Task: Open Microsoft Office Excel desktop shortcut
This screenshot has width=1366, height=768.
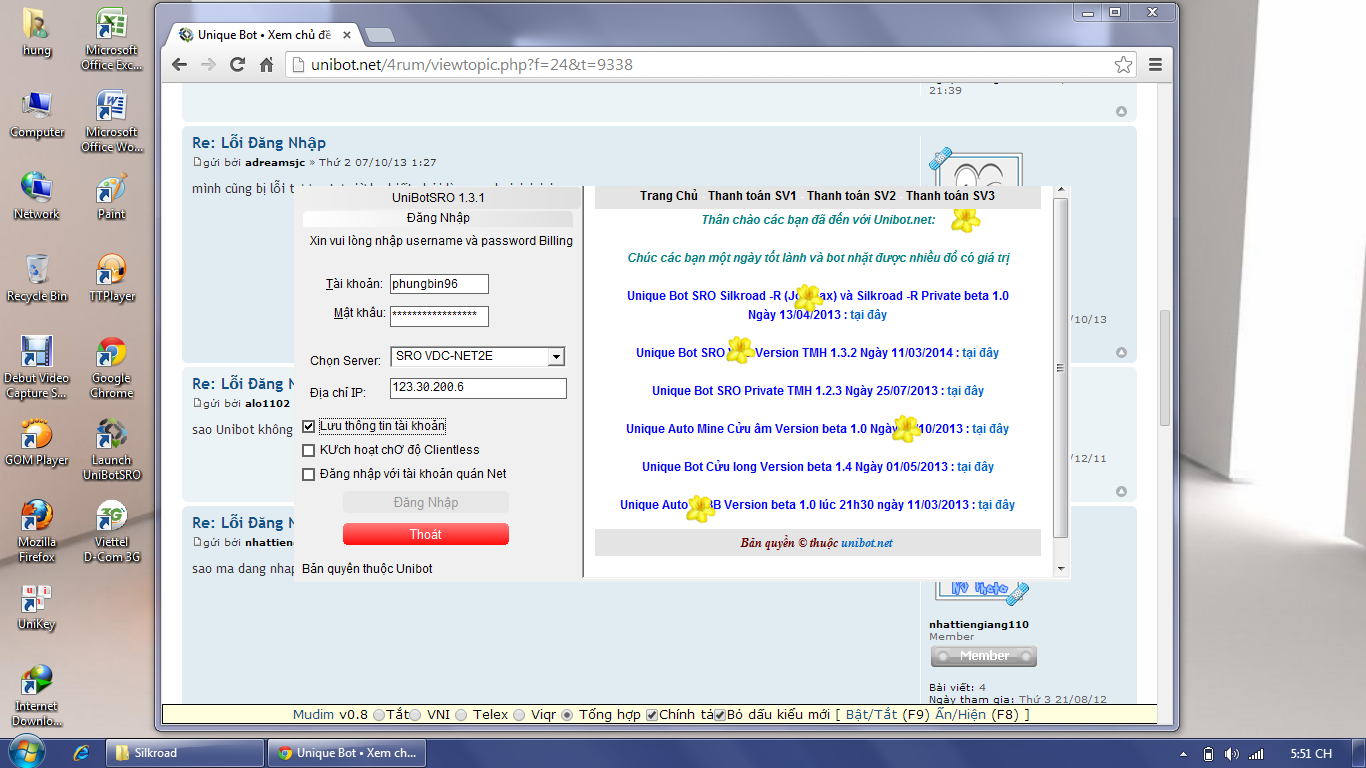Action: pyautogui.click(x=111, y=39)
